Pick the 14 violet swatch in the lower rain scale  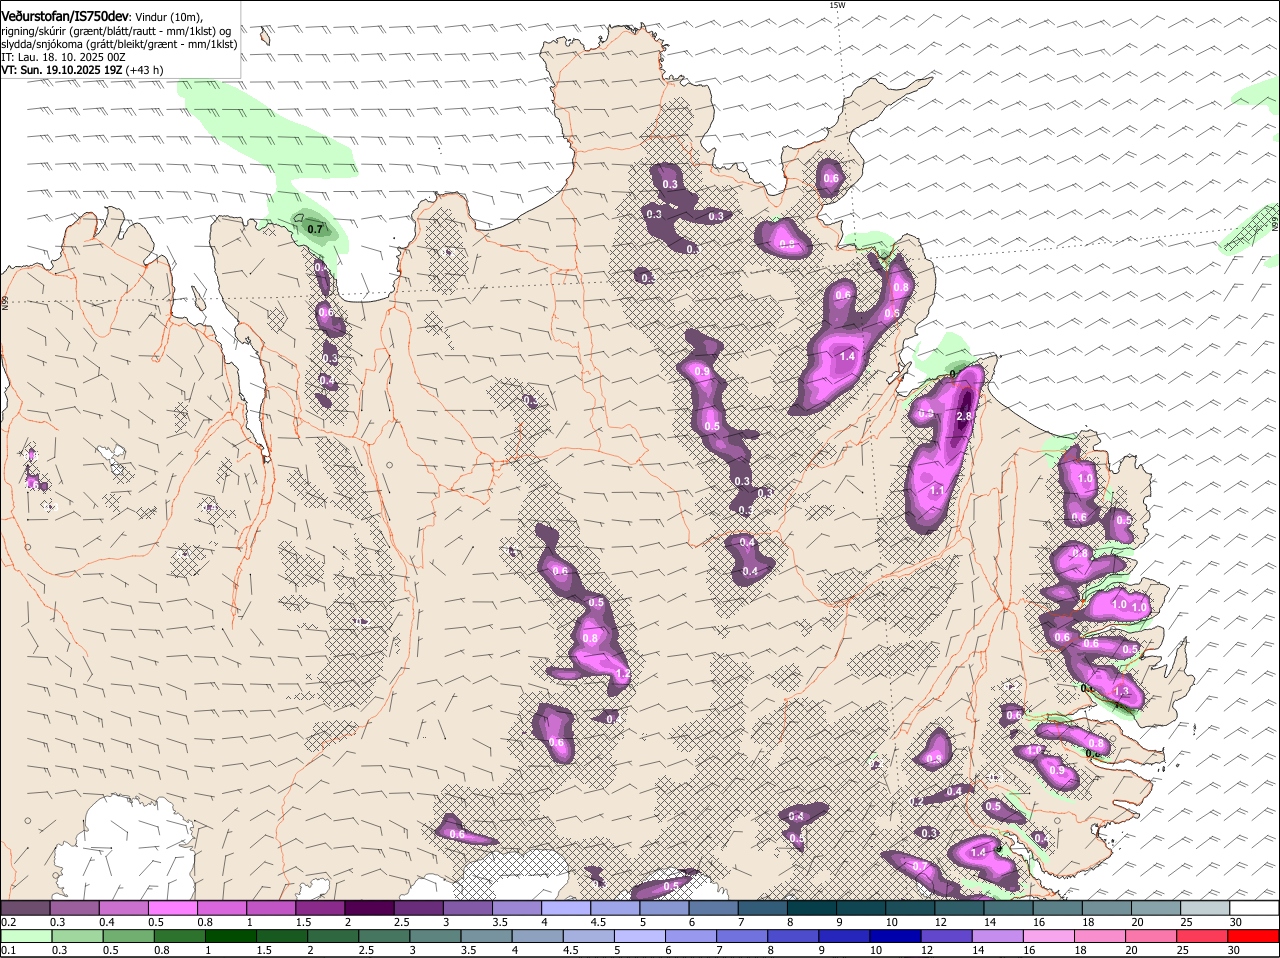(999, 936)
